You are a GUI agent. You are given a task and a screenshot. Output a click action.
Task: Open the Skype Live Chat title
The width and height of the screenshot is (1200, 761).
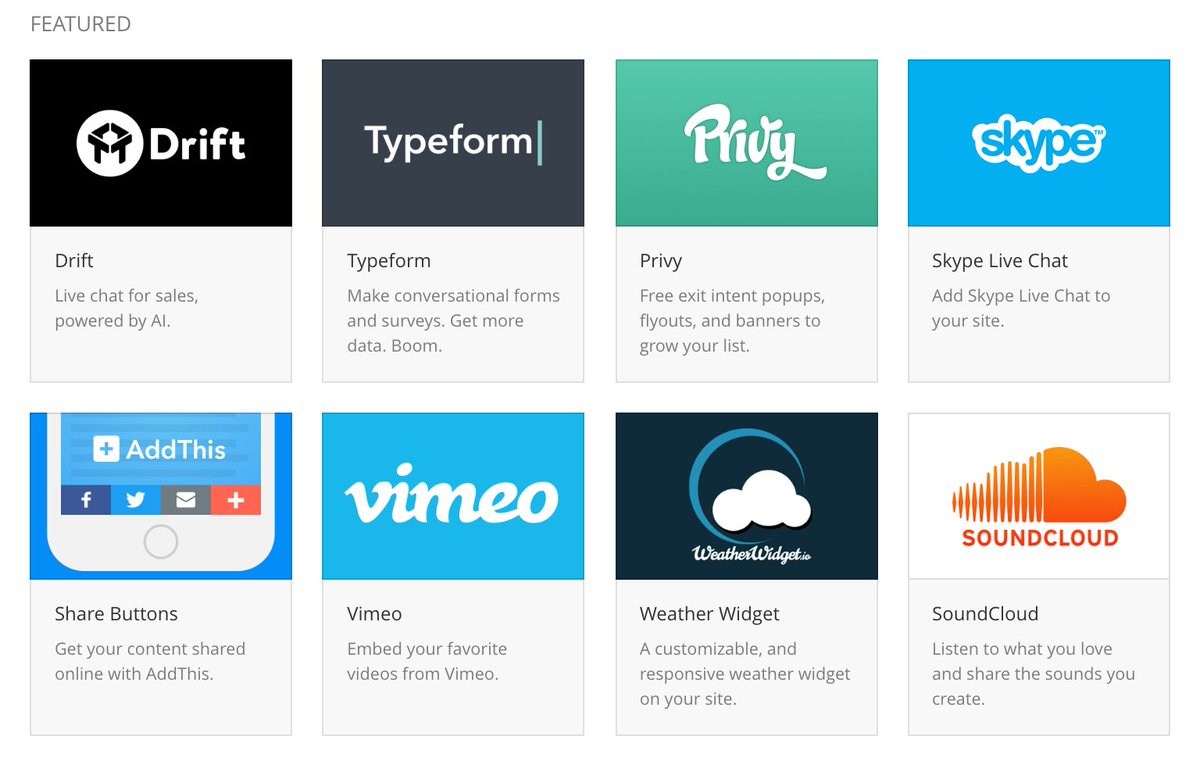pos(1000,261)
